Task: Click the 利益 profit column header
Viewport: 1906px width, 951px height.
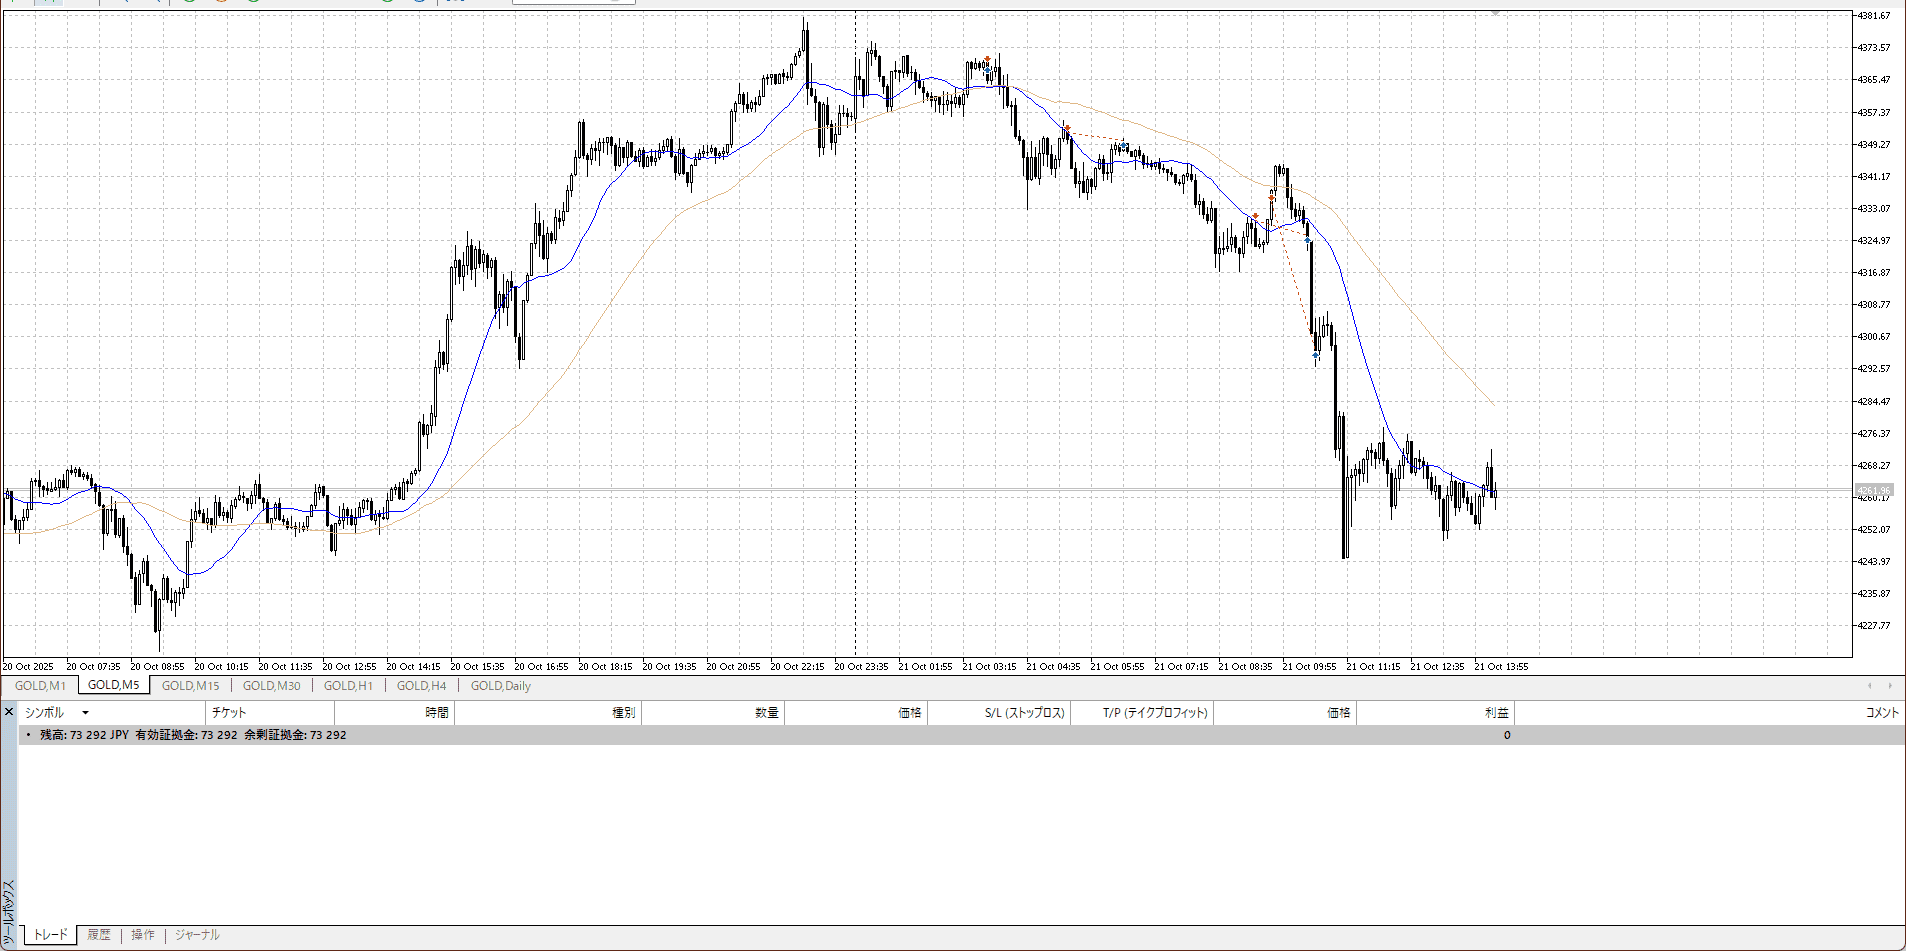Action: [1496, 713]
